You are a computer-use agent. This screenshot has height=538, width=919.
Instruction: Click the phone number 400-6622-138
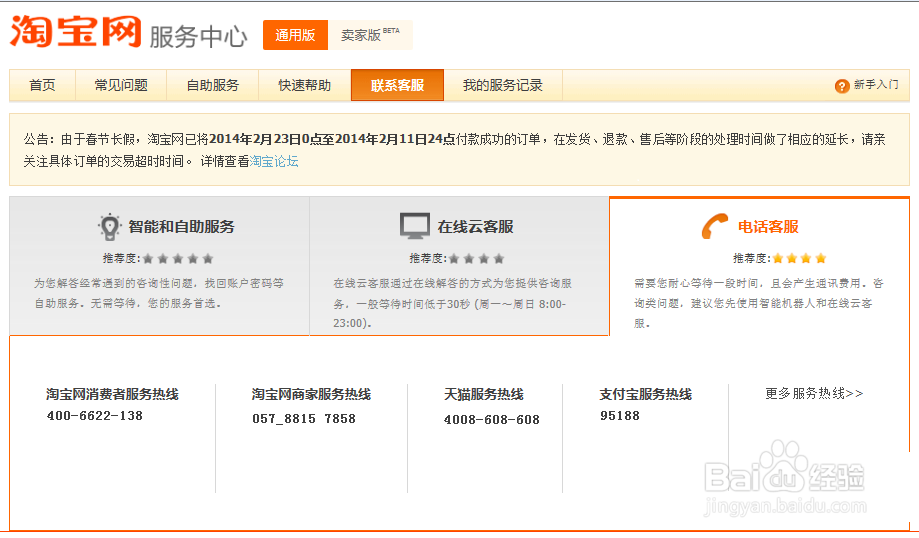[x=95, y=416]
